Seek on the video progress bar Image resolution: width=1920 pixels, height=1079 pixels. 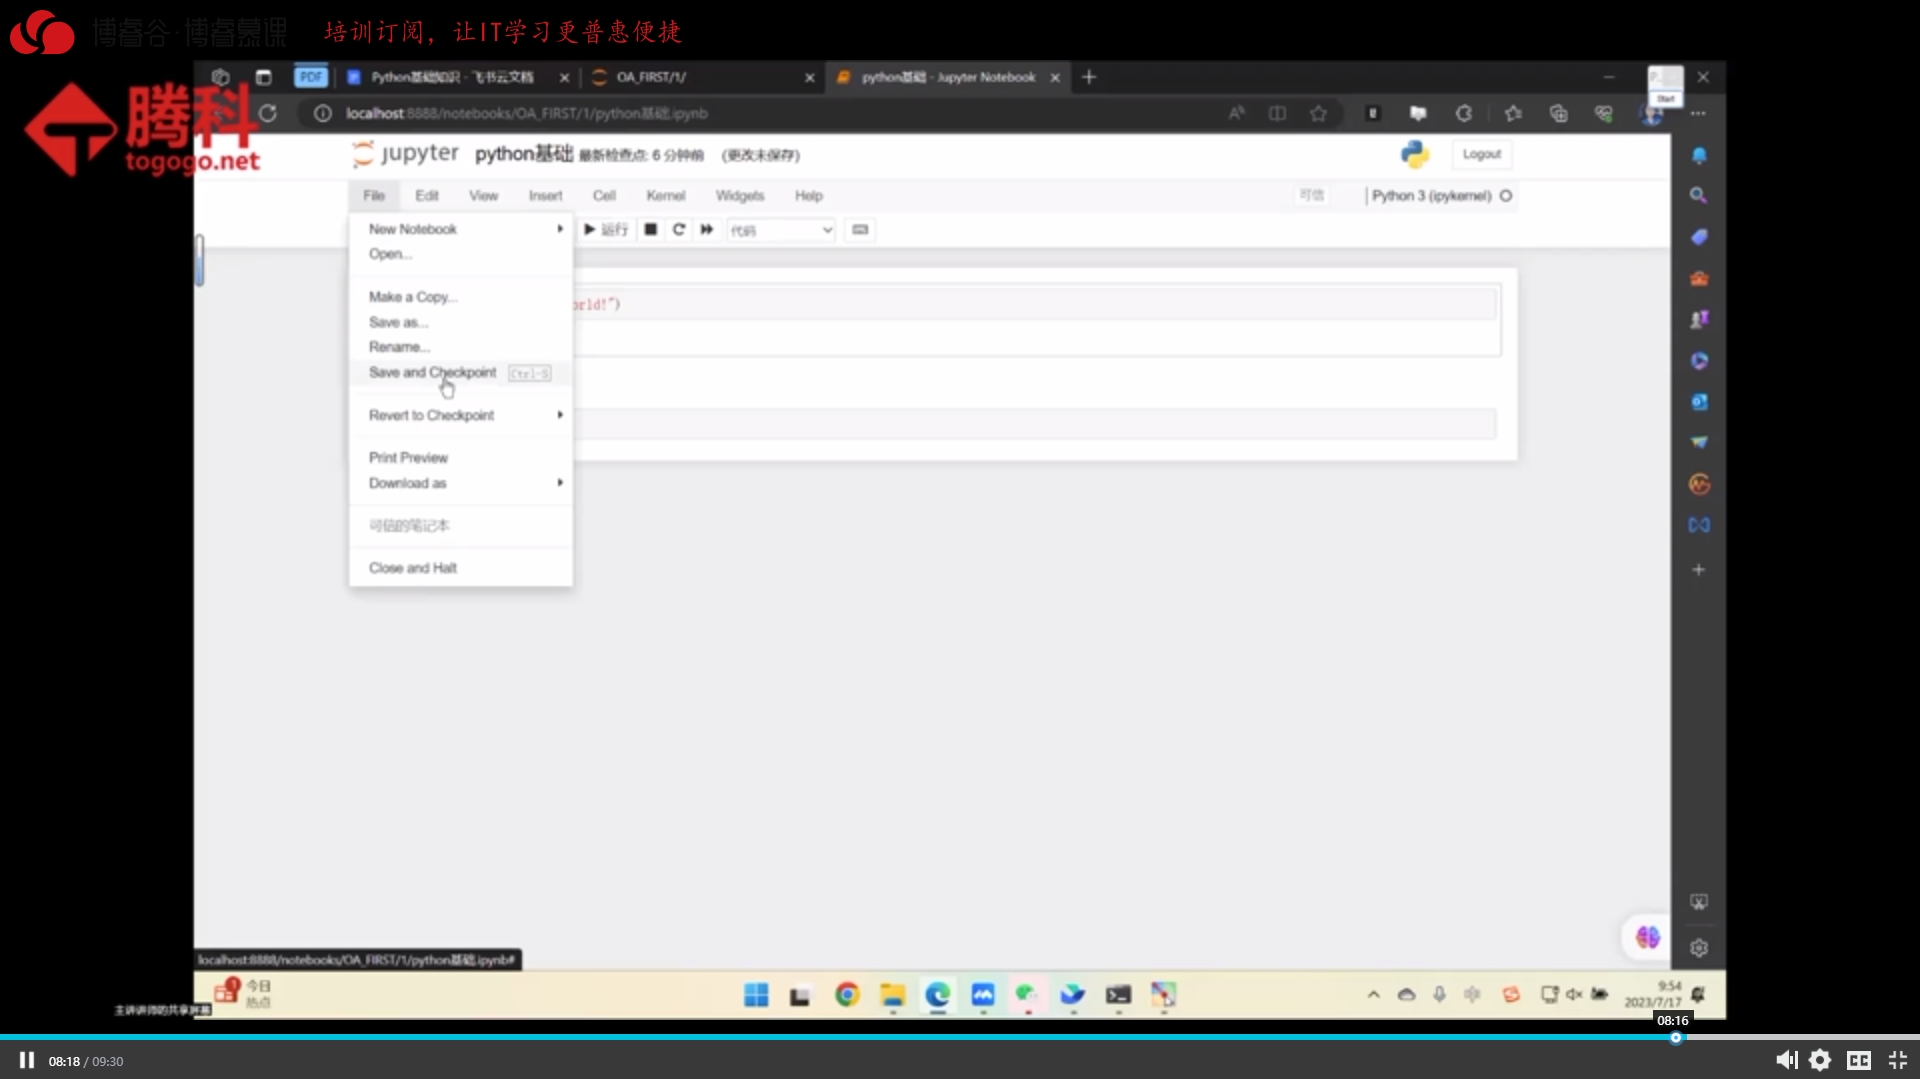[960, 1037]
